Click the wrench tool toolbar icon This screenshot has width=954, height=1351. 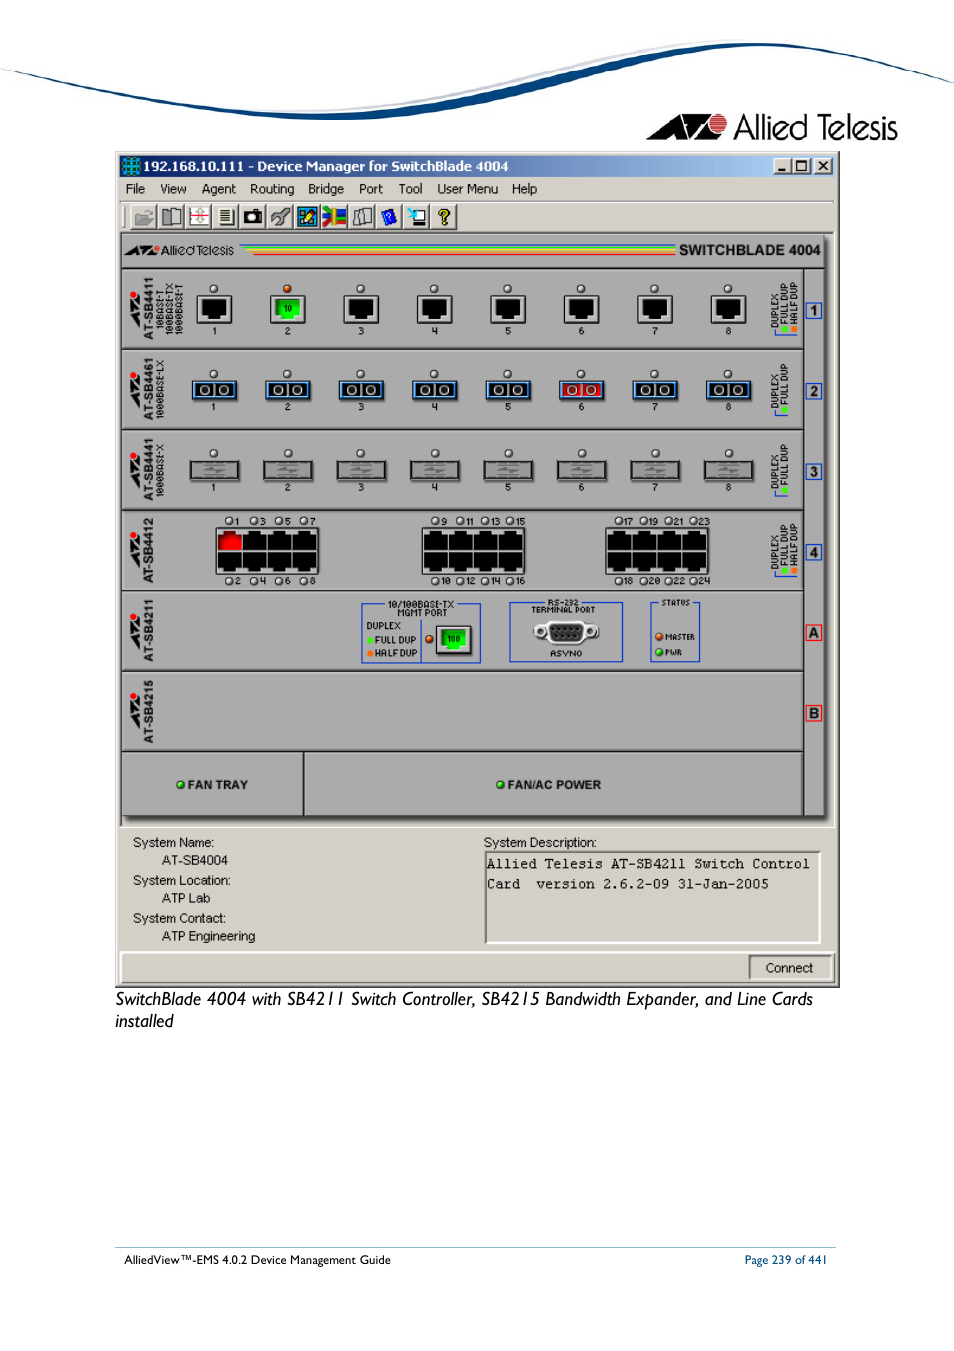(280, 217)
